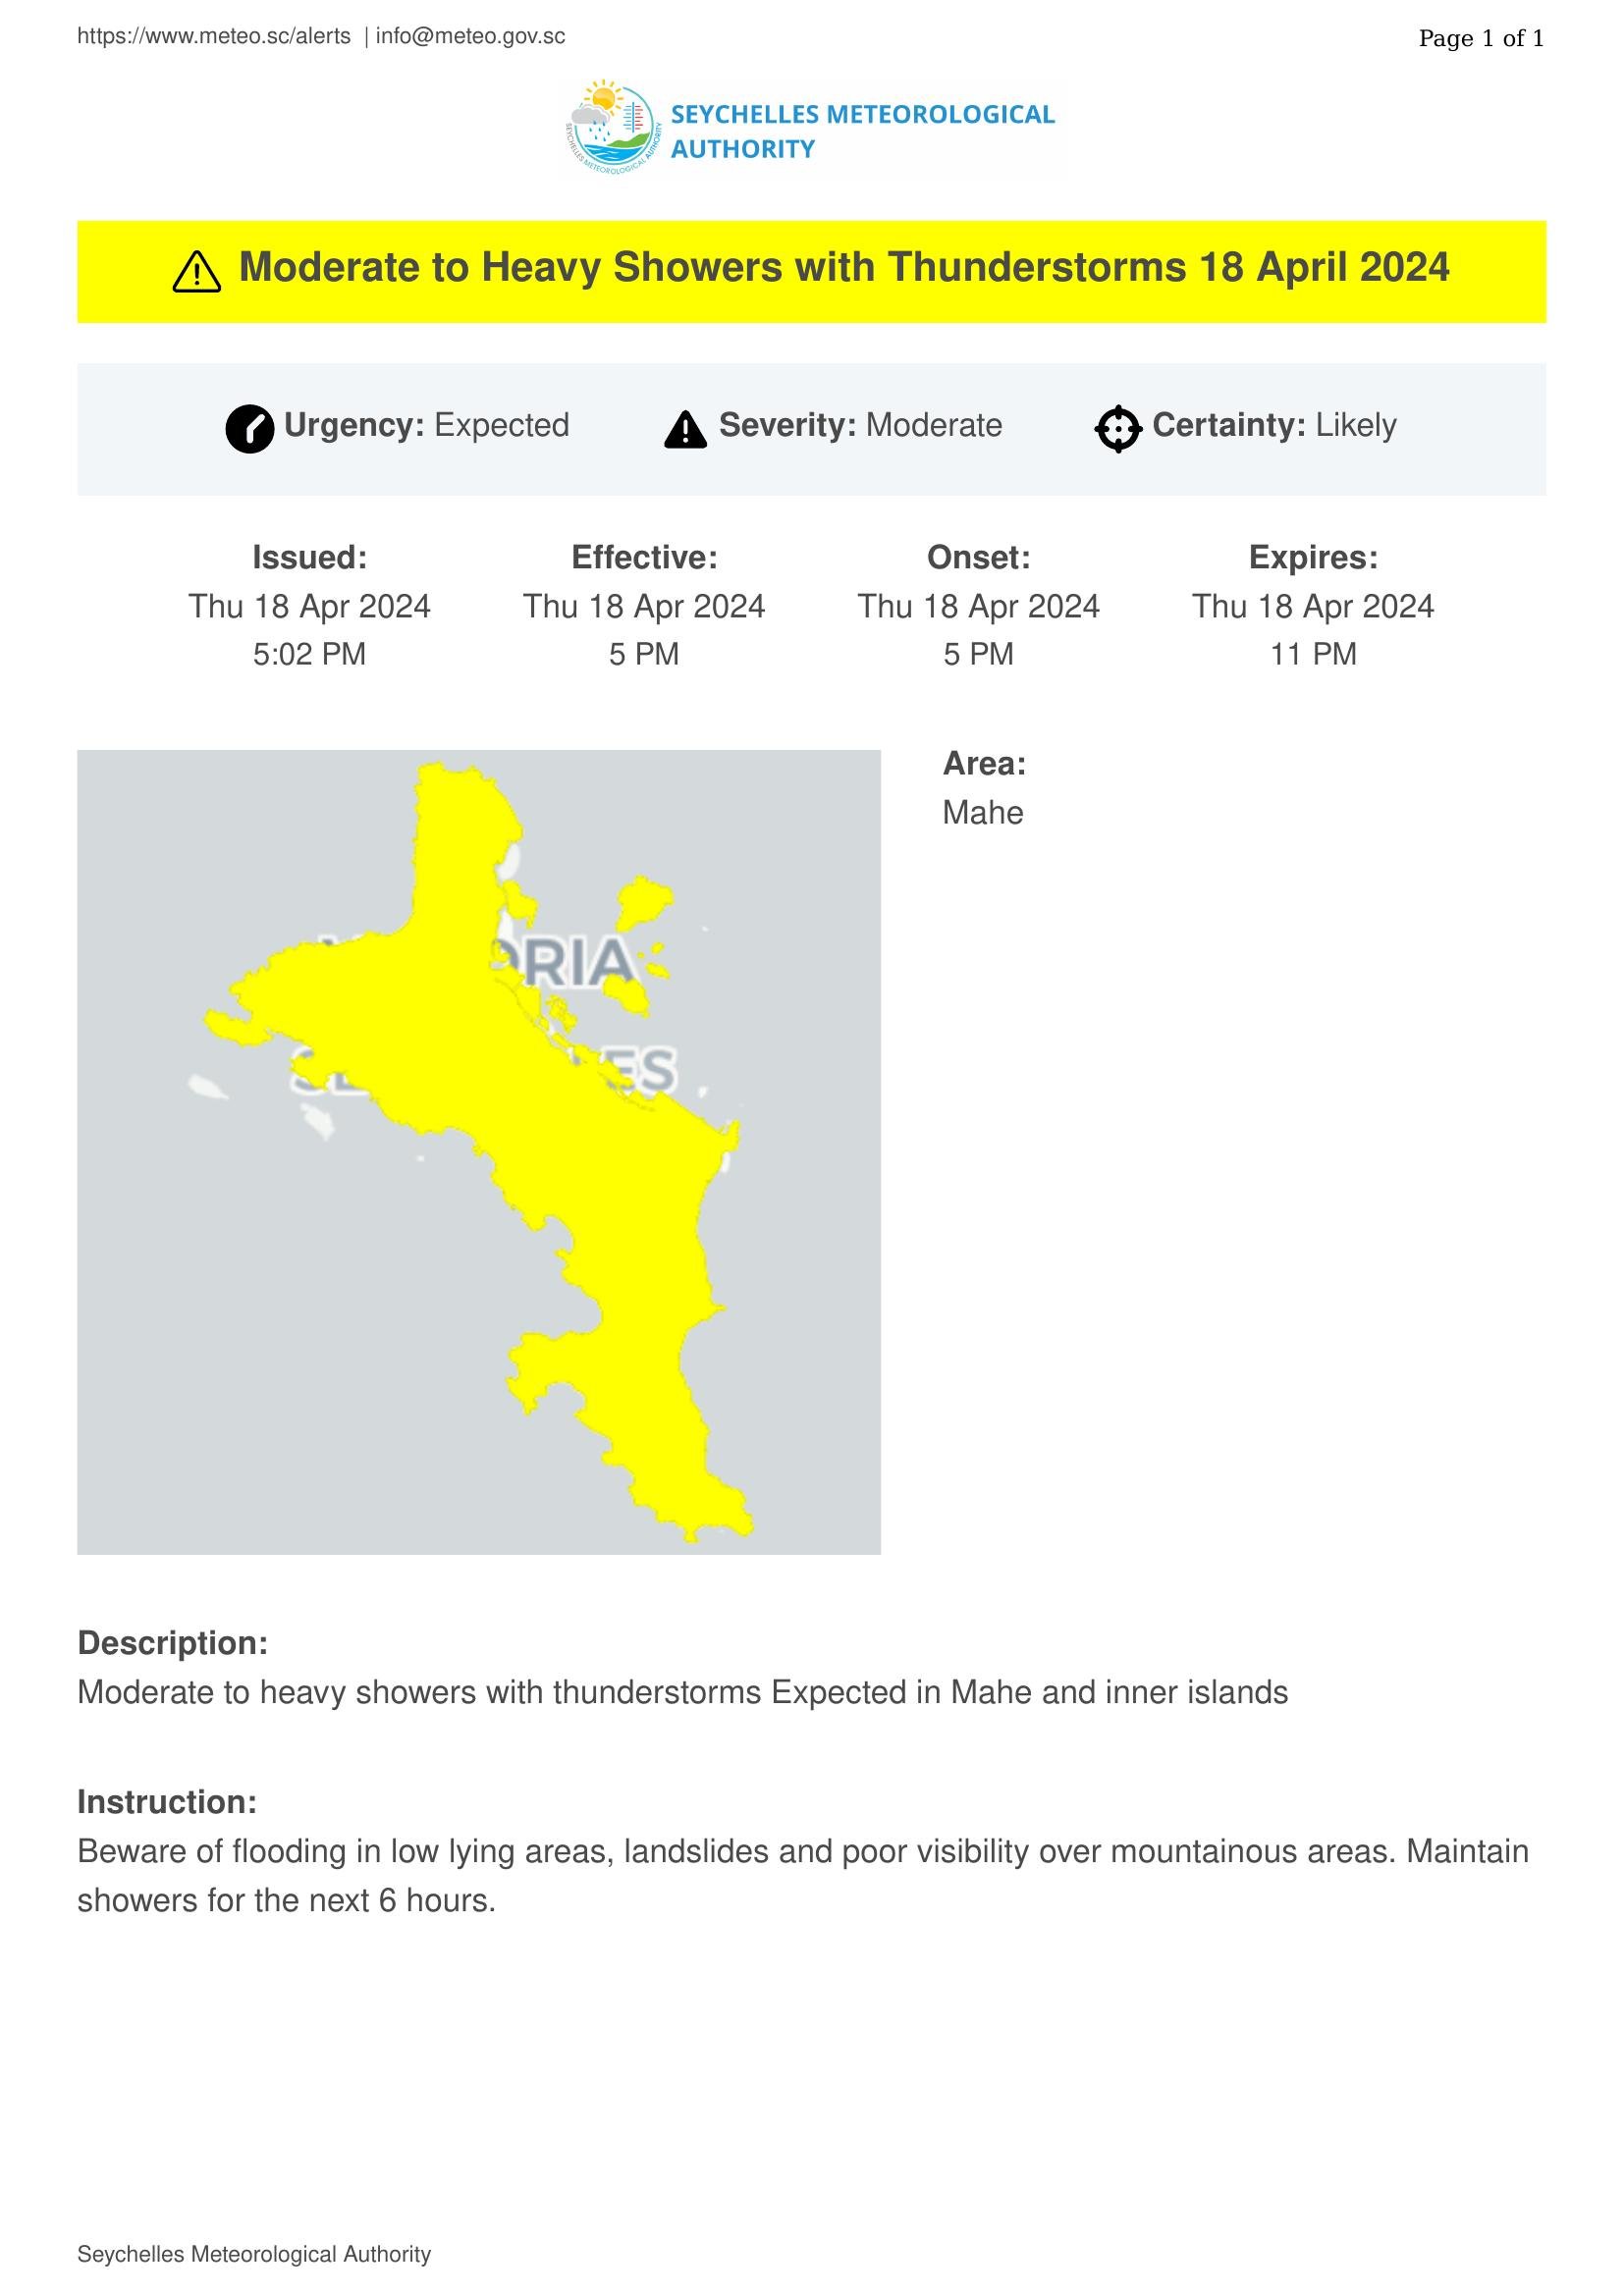1624x2296 pixels.
Task: Select the Expires time 11 PM
Action: point(1313,654)
